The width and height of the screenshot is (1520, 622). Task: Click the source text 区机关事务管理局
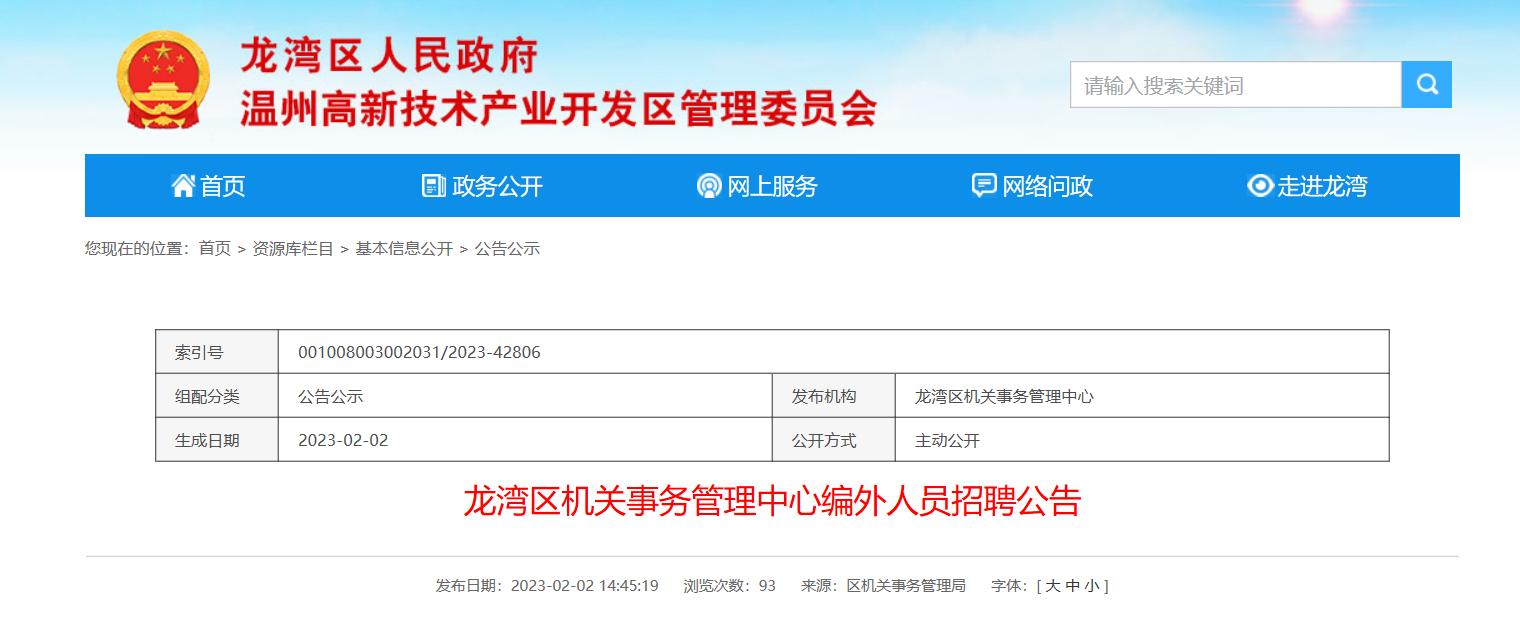906,586
